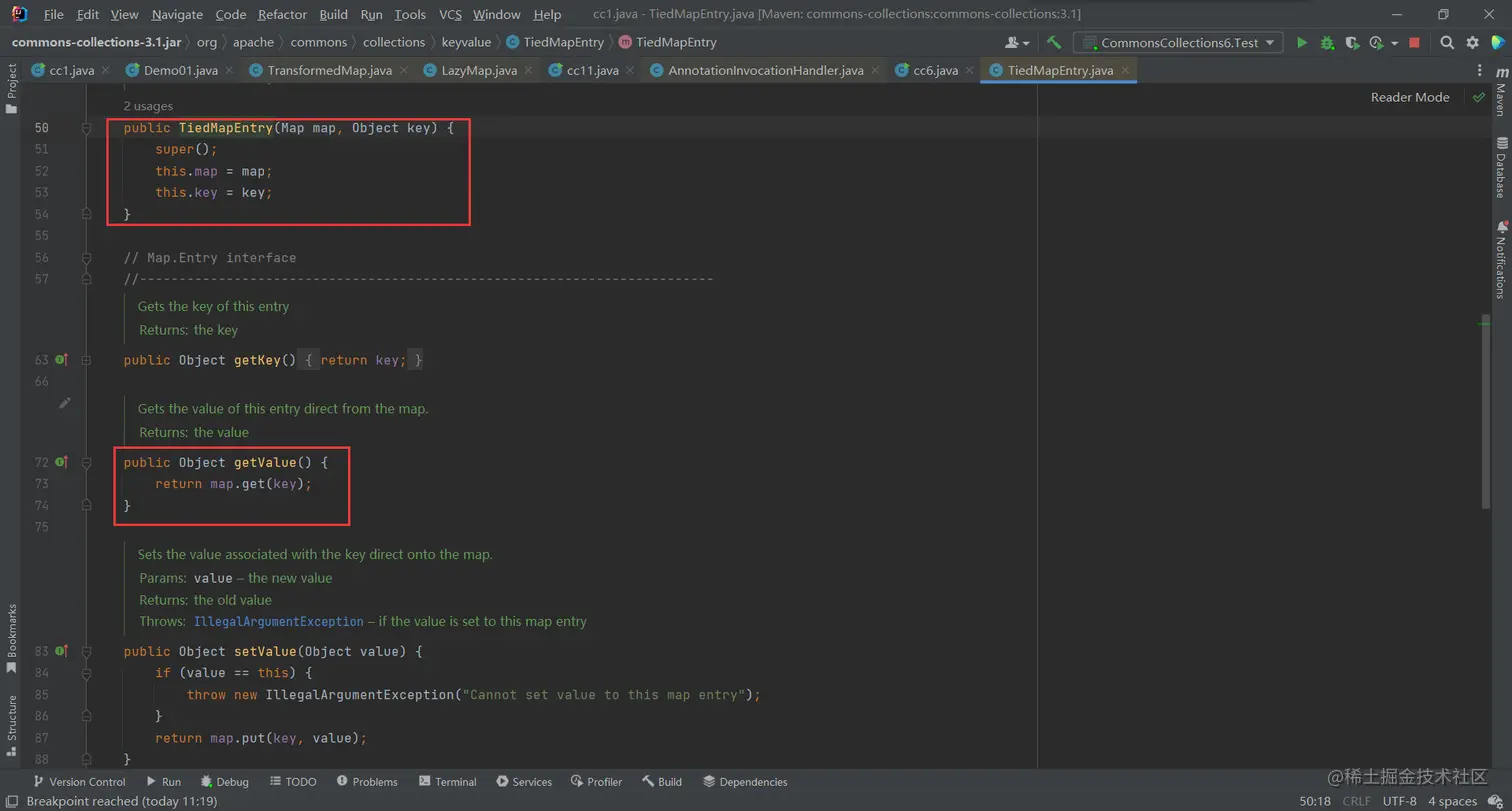Click the pencil edit doc icon in gutter
This screenshot has height=811, width=1512.
click(x=65, y=403)
